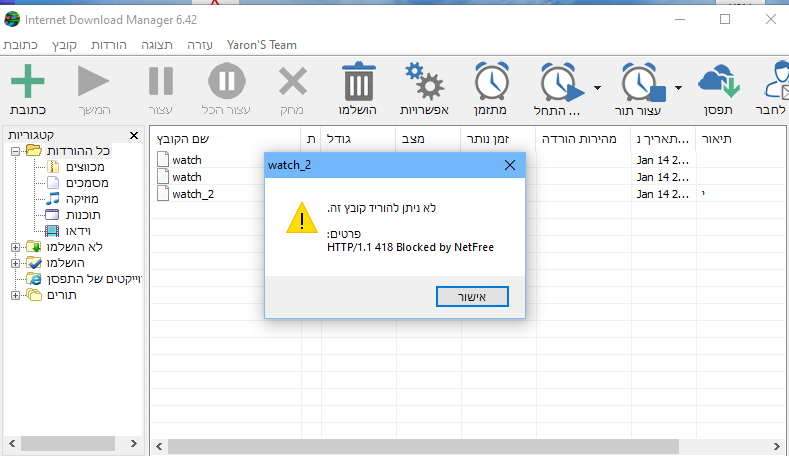Select the Finished (הושלמו) category
Image resolution: width=789 pixels, height=456 pixels.
(65, 263)
